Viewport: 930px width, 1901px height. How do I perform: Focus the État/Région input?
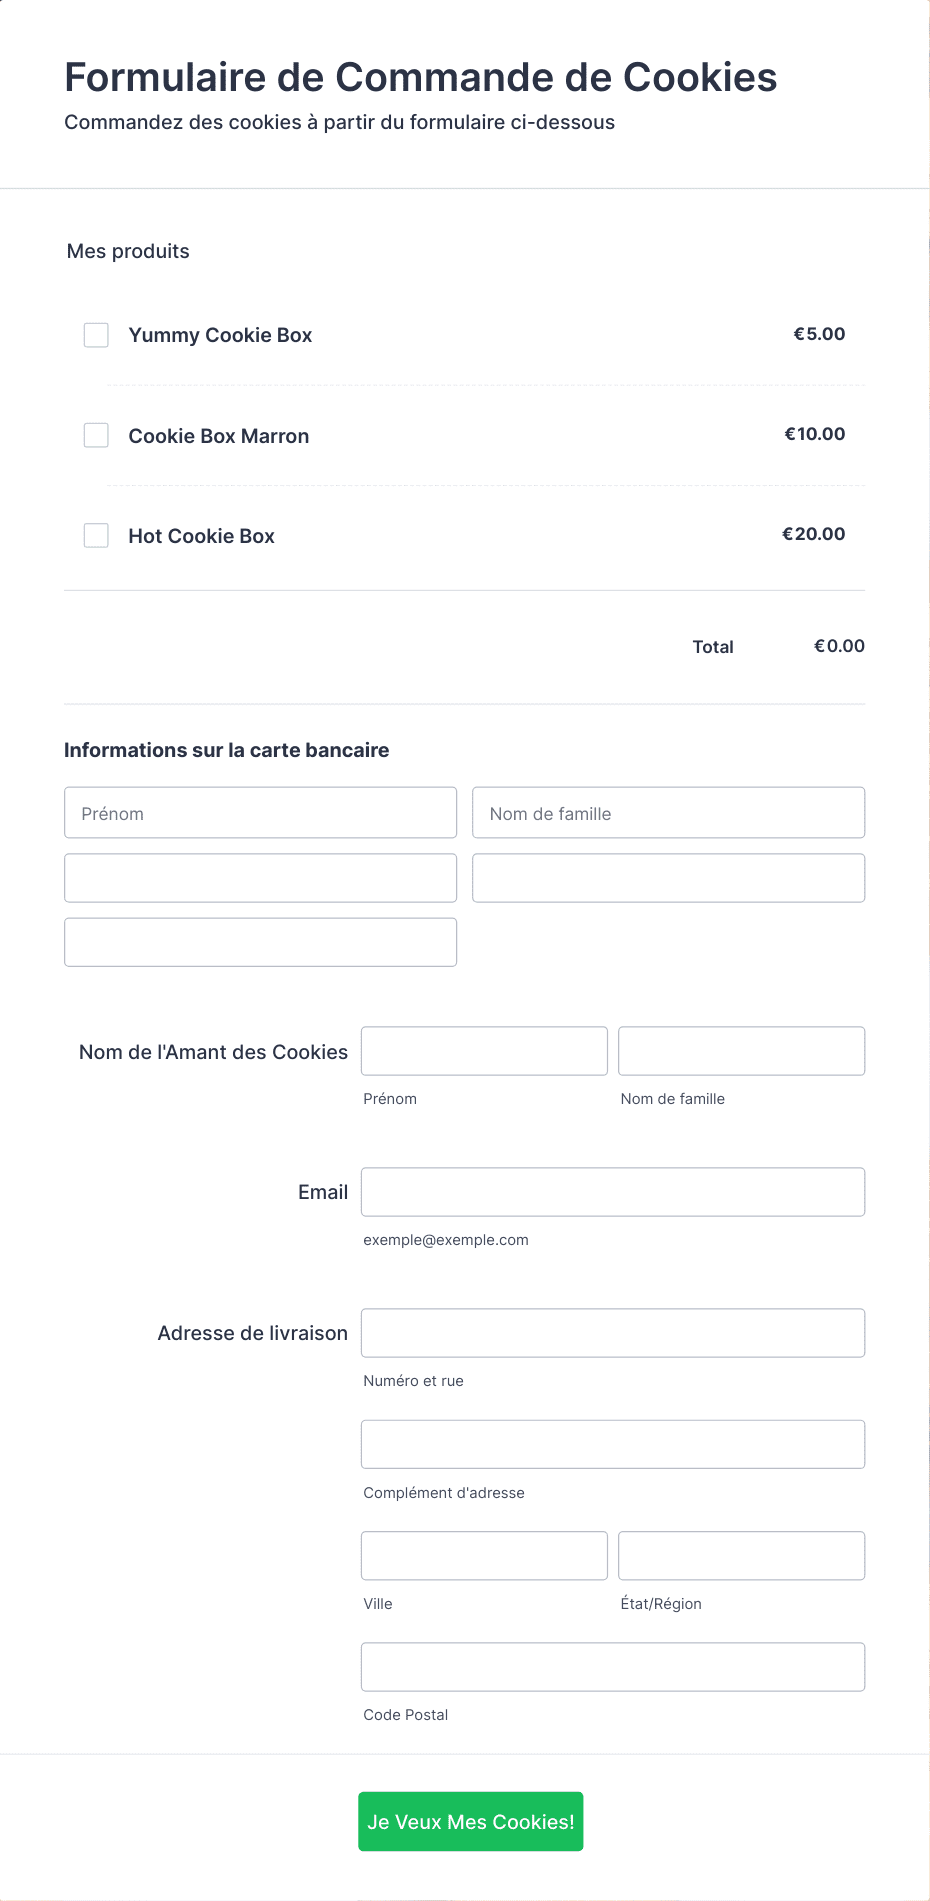coord(742,1556)
